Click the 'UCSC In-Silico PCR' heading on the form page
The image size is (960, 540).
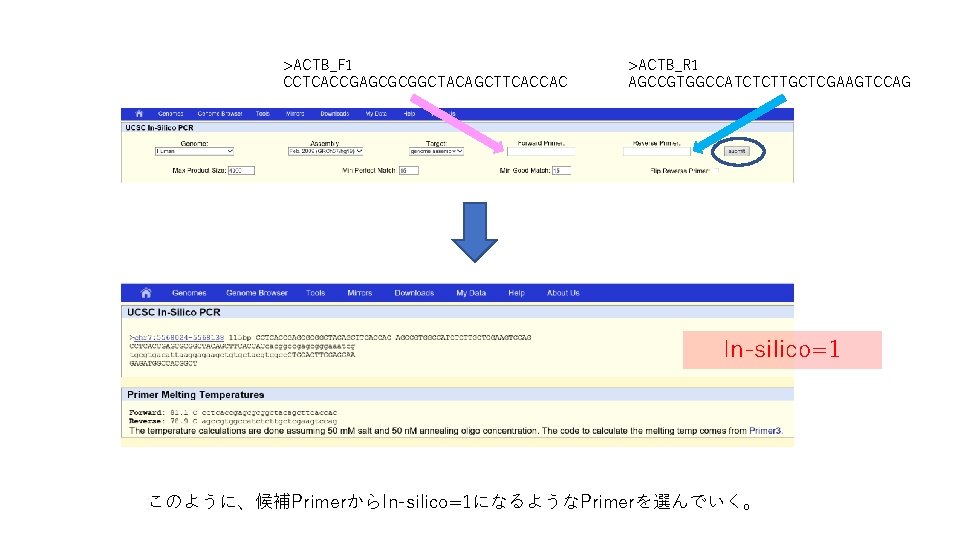[159, 128]
